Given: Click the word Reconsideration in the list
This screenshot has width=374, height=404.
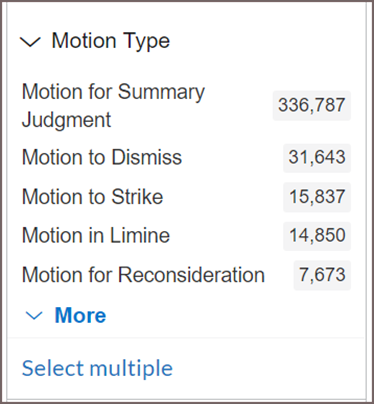Looking at the screenshot, I should (x=192, y=275).
